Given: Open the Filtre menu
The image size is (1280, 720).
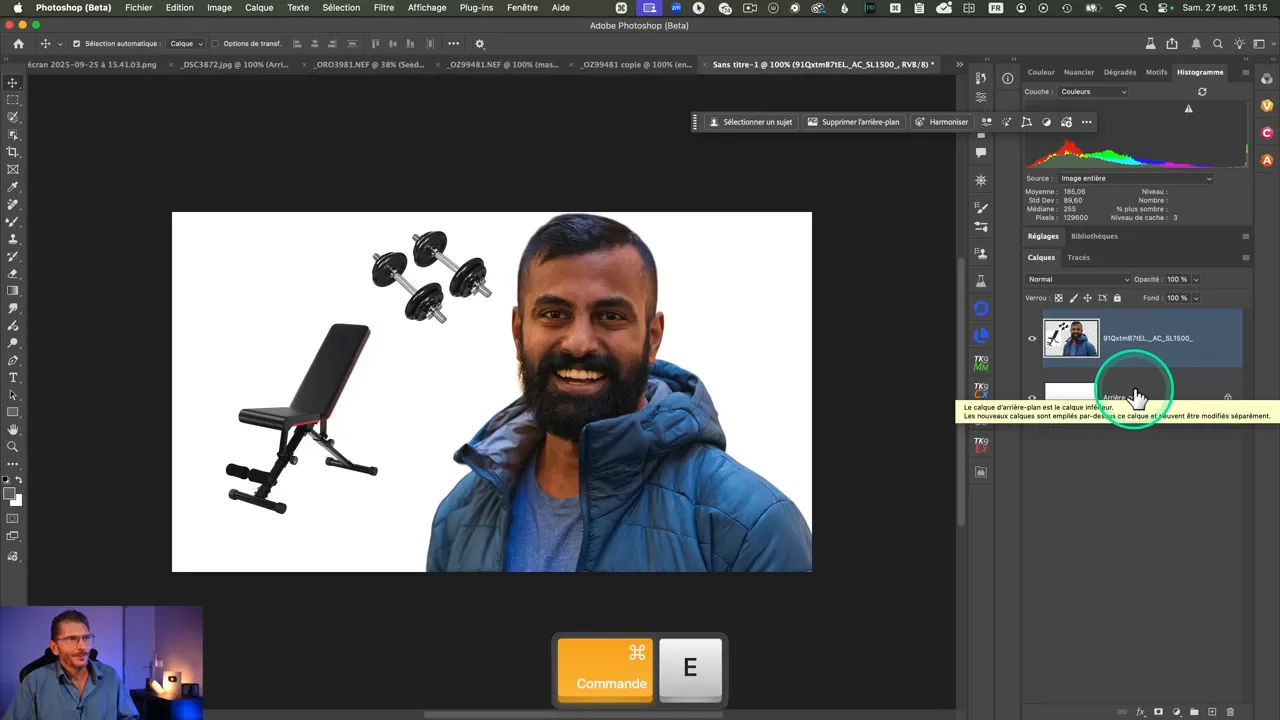Looking at the screenshot, I should point(383,8).
